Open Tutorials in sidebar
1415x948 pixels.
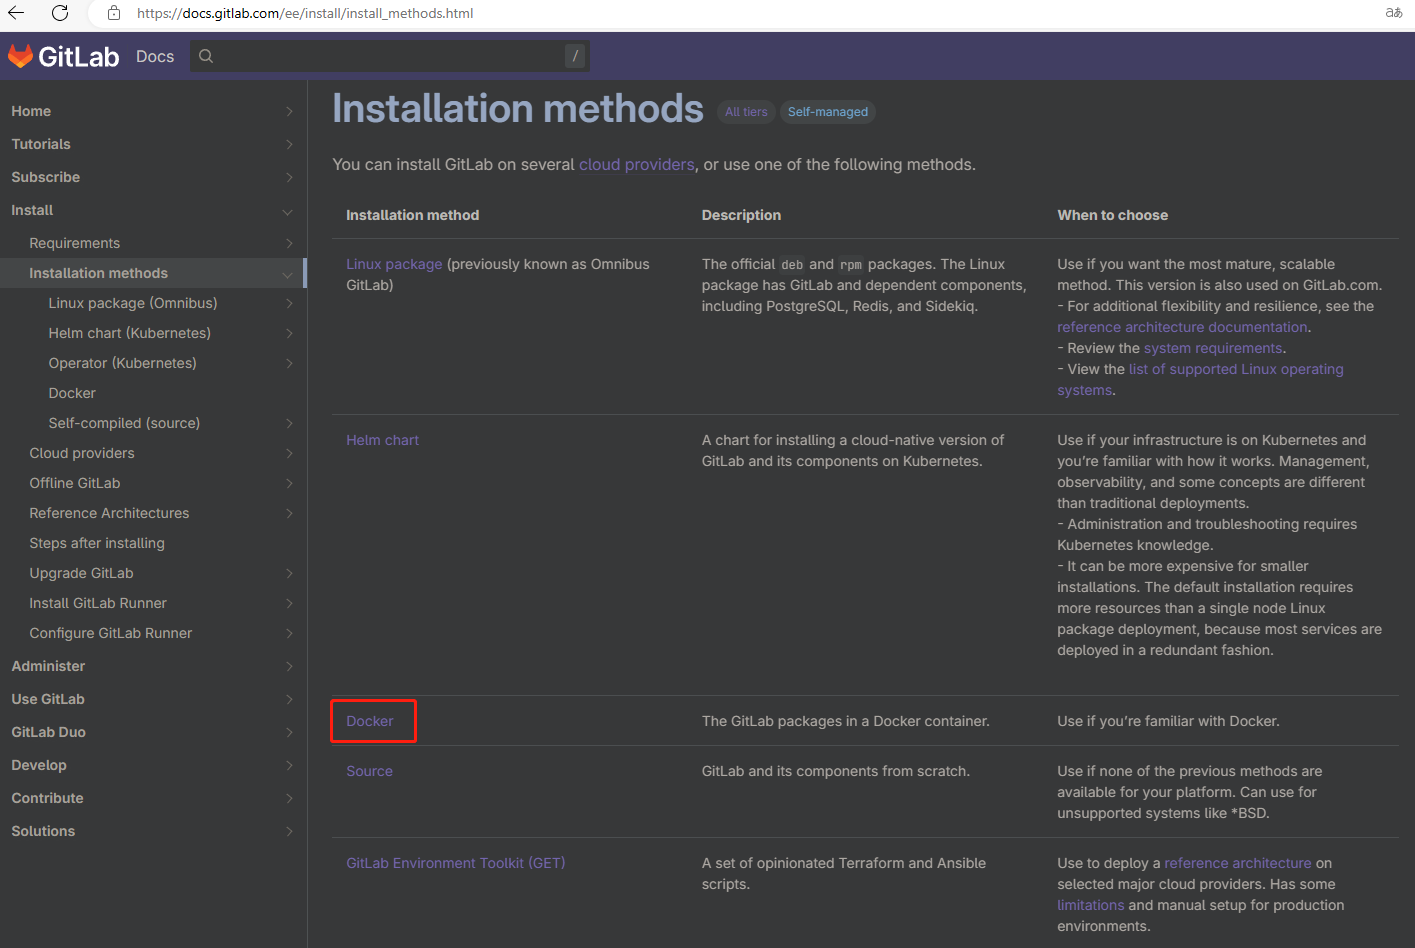point(41,144)
